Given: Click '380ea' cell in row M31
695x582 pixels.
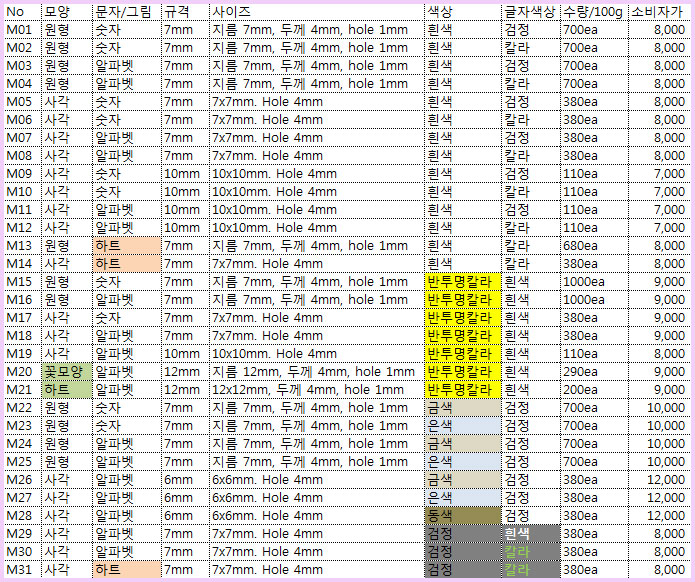Looking at the screenshot, I should pos(594,570).
